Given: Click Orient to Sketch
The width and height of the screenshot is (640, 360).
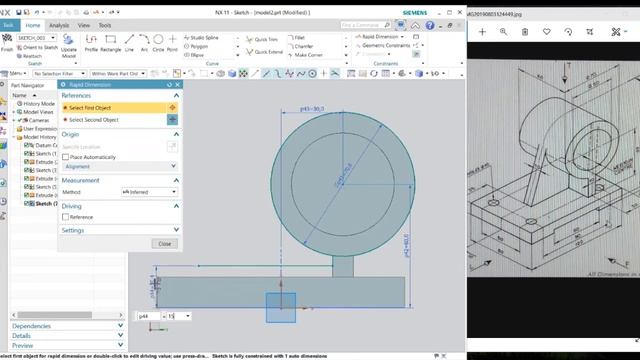Looking at the screenshot, I should tap(37, 47).
